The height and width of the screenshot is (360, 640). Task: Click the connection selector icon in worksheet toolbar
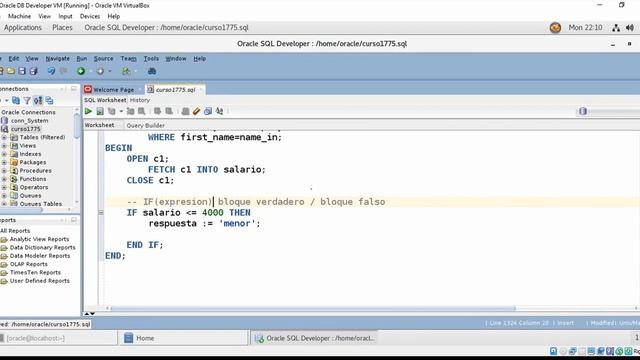point(583,111)
